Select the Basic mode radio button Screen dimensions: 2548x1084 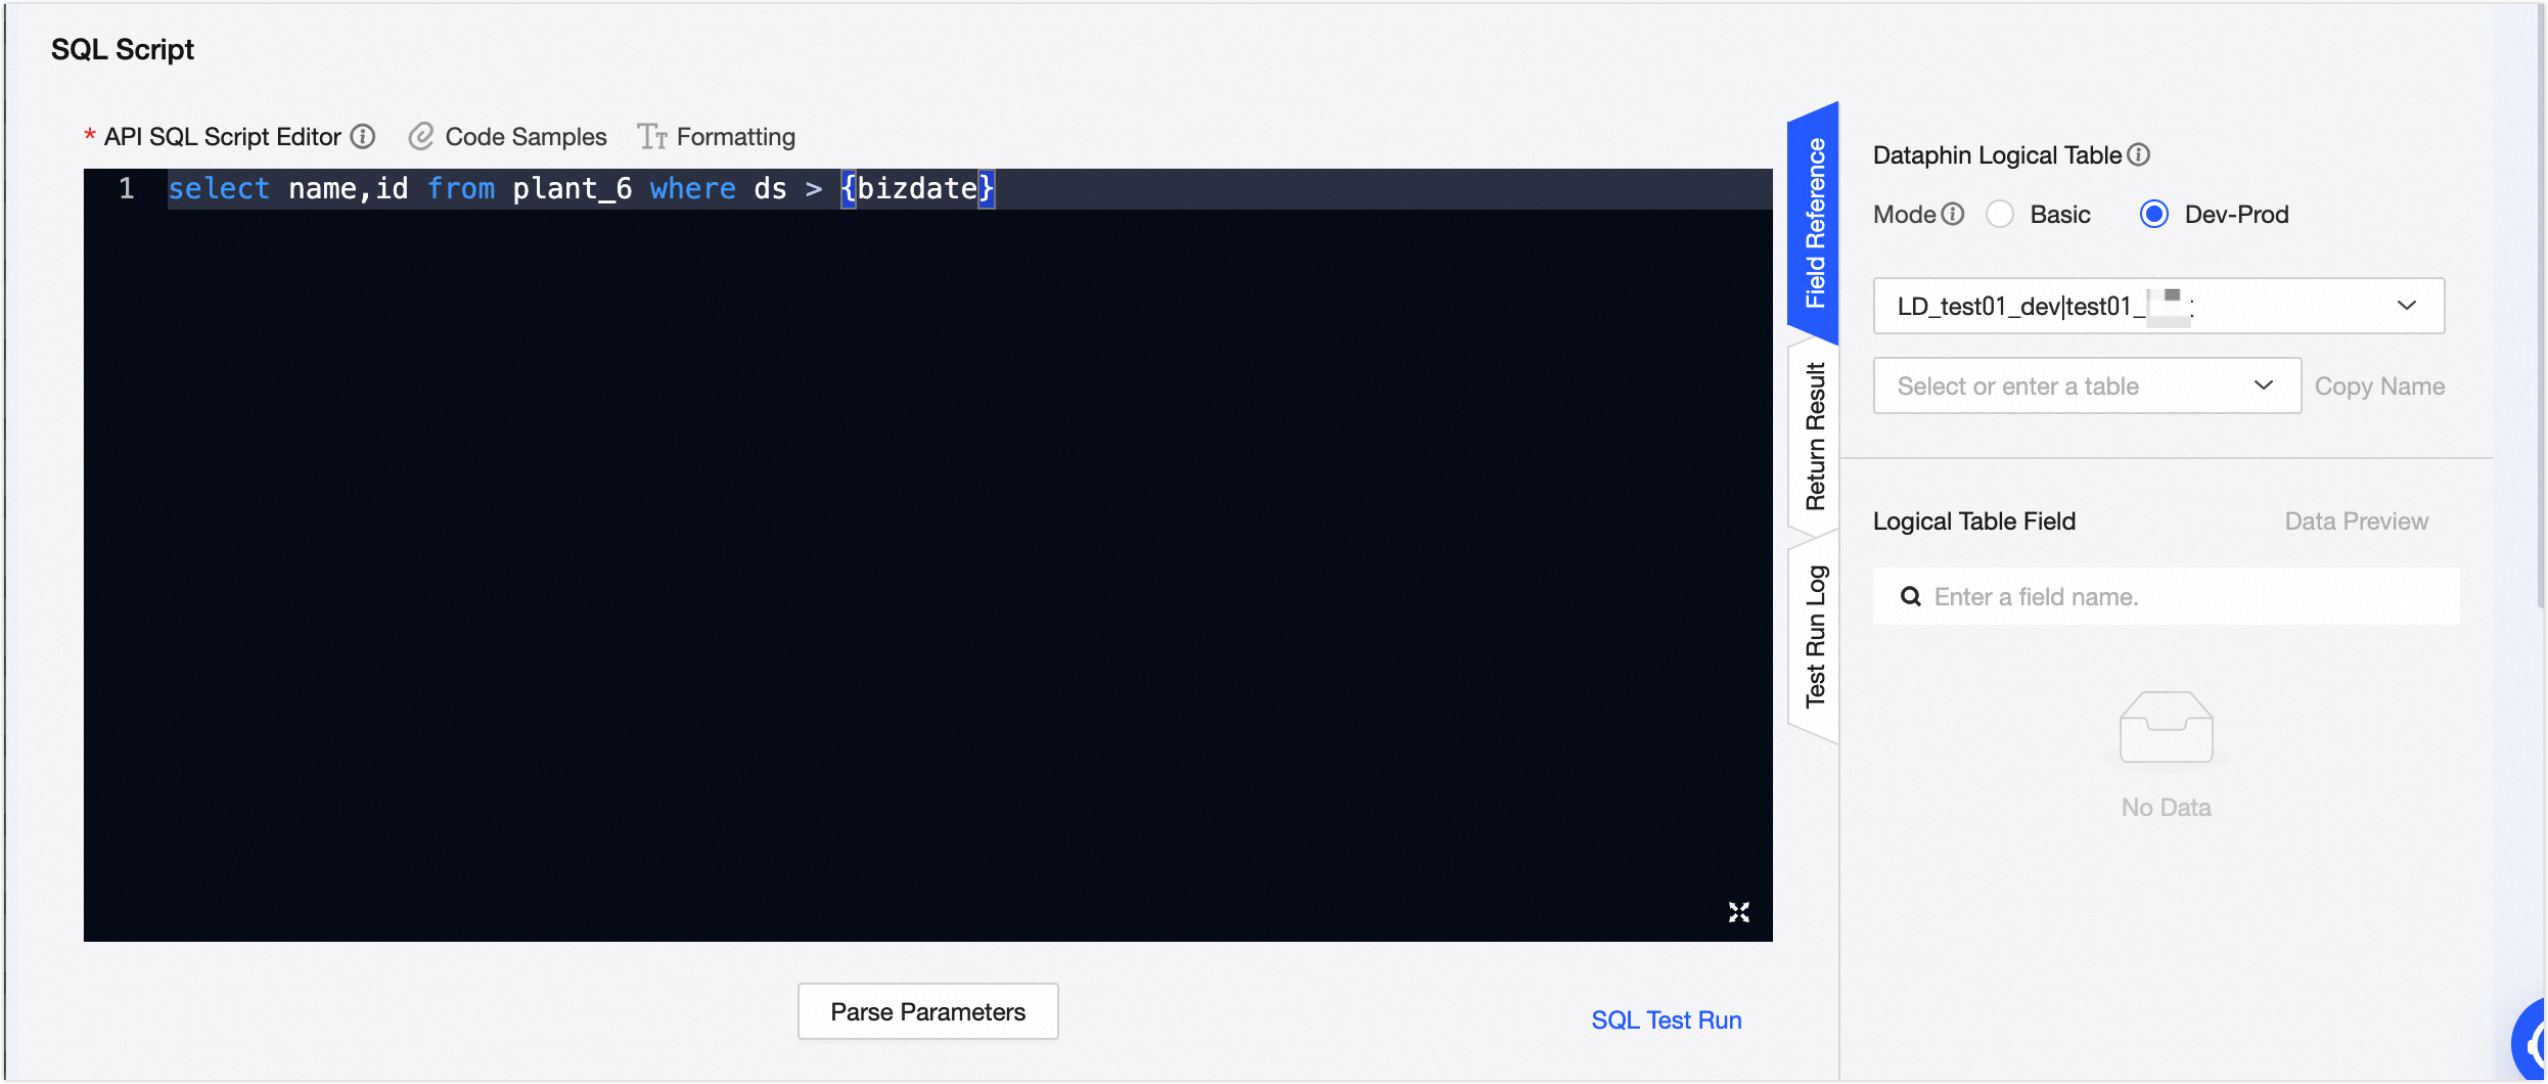[x=2000, y=214]
